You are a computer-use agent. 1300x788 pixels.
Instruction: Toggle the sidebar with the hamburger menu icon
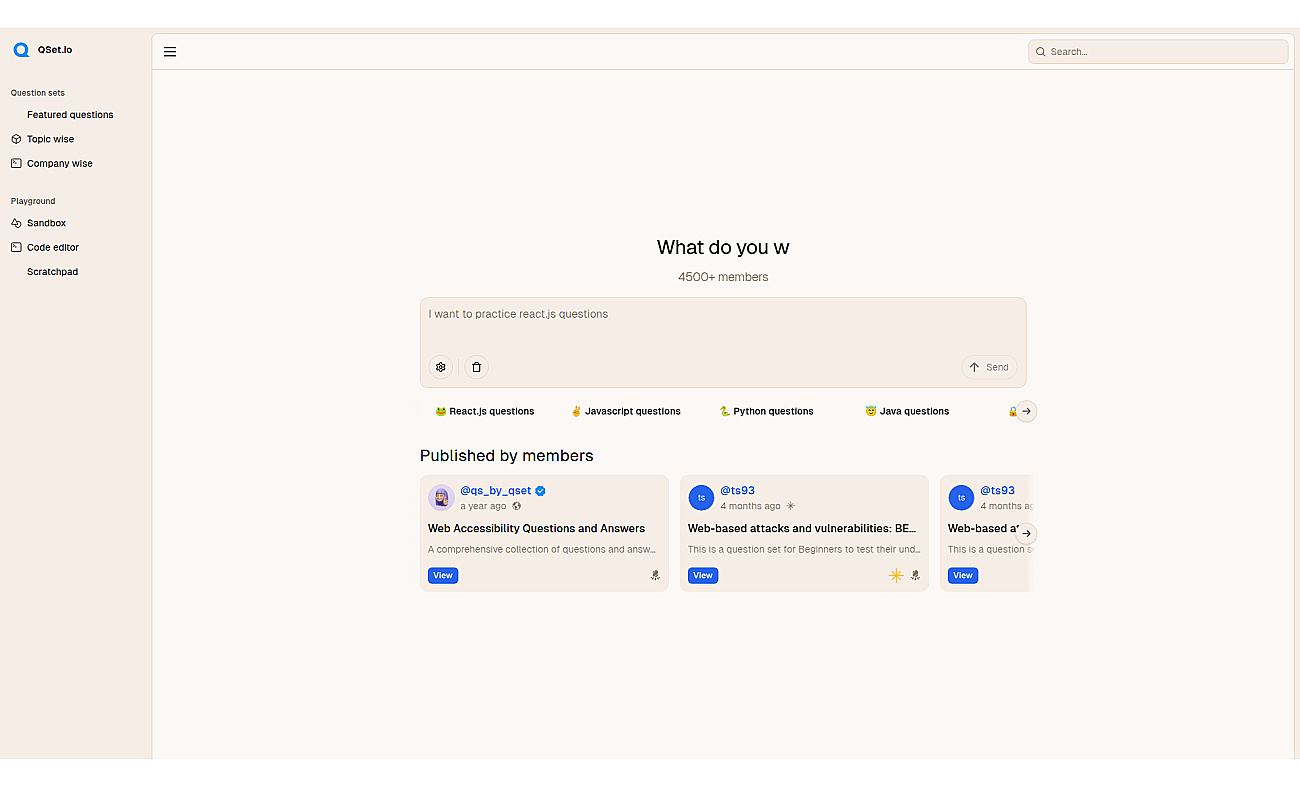[x=170, y=52]
